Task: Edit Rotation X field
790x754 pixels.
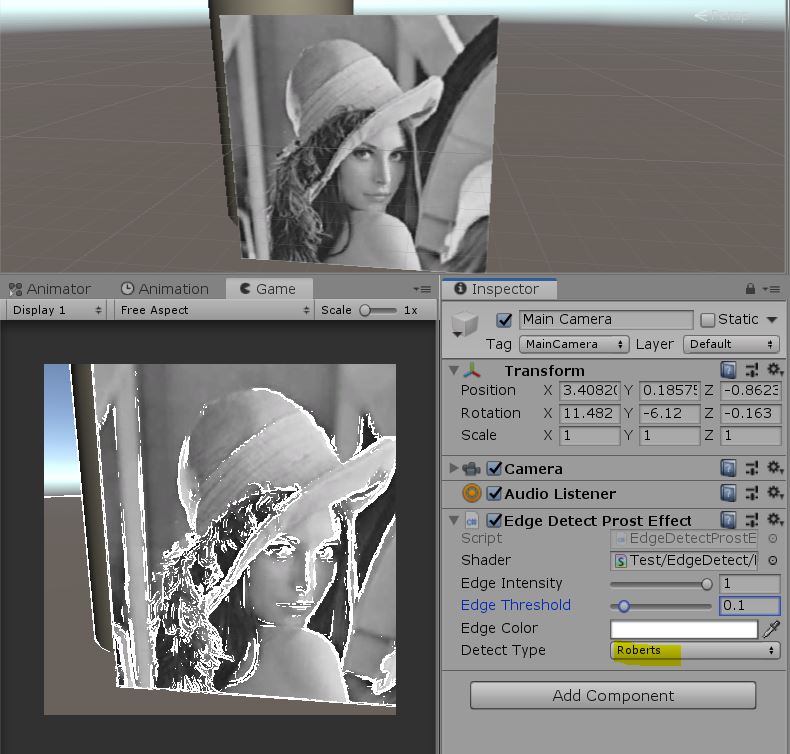Action: 589,414
